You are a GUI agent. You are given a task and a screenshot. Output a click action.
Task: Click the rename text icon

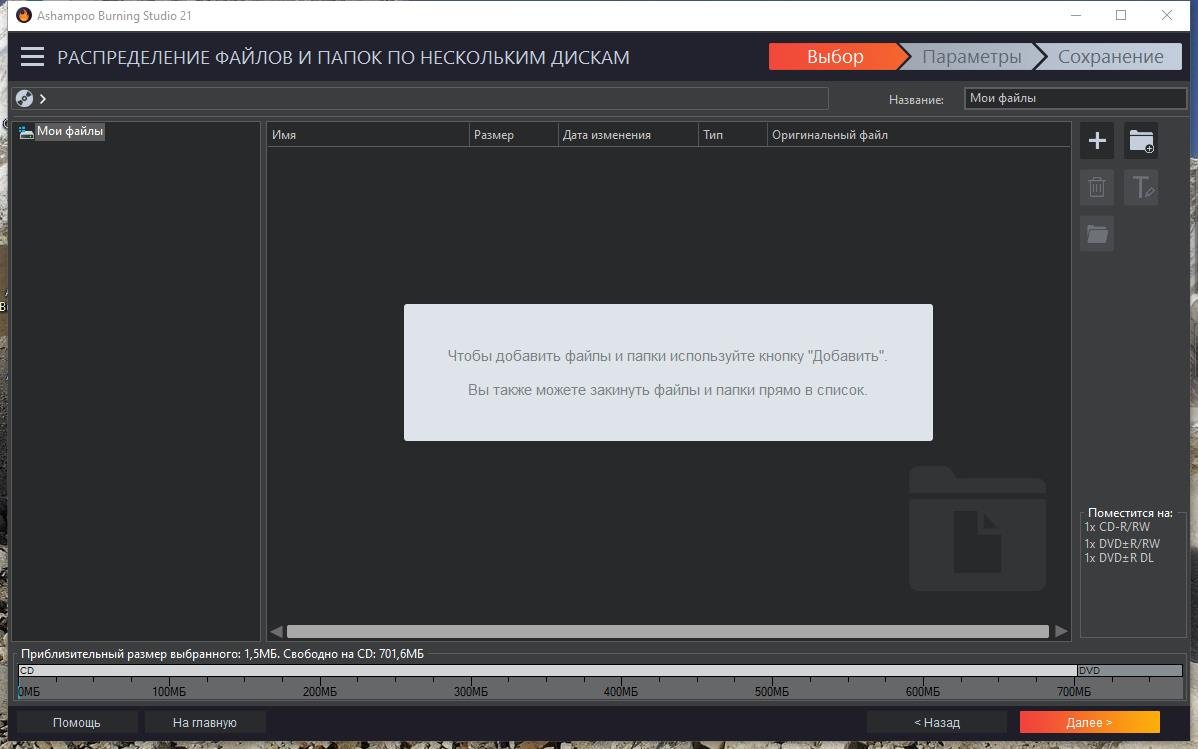(x=1141, y=187)
